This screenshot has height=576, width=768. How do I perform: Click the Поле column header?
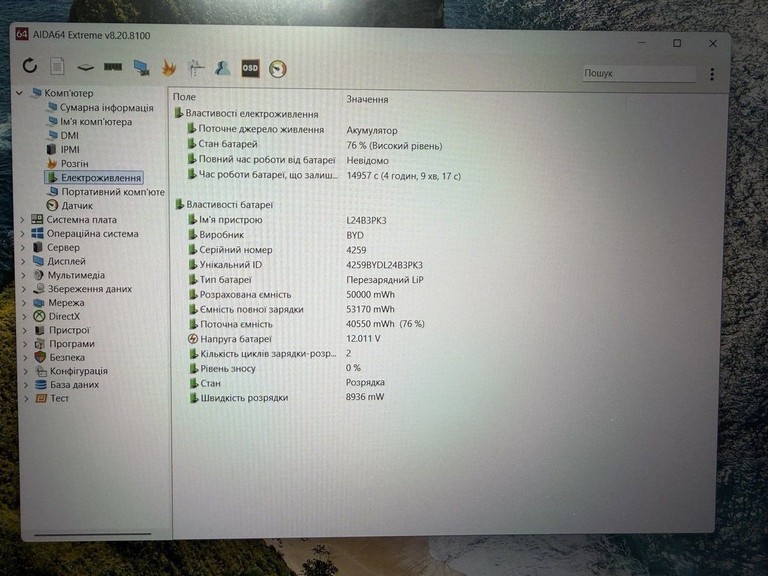(x=184, y=97)
